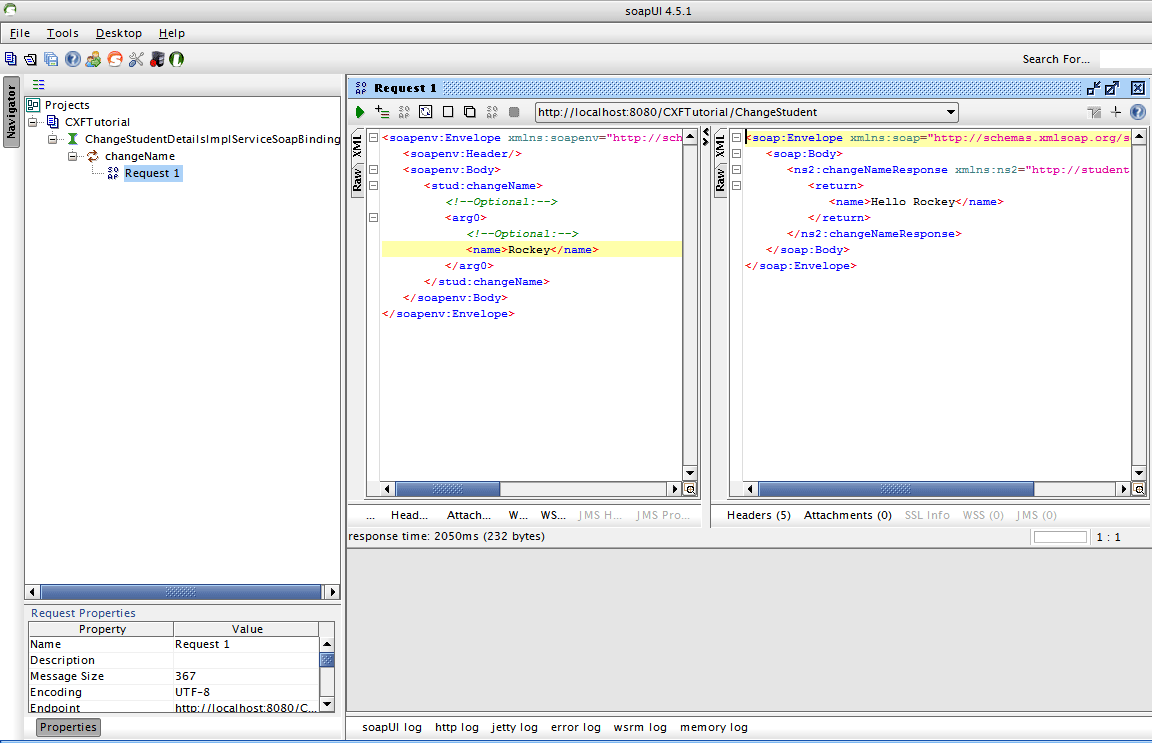Click the Forum people icon in toolbar
Image resolution: width=1152 pixels, height=743 pixels.
coord(93,59)
